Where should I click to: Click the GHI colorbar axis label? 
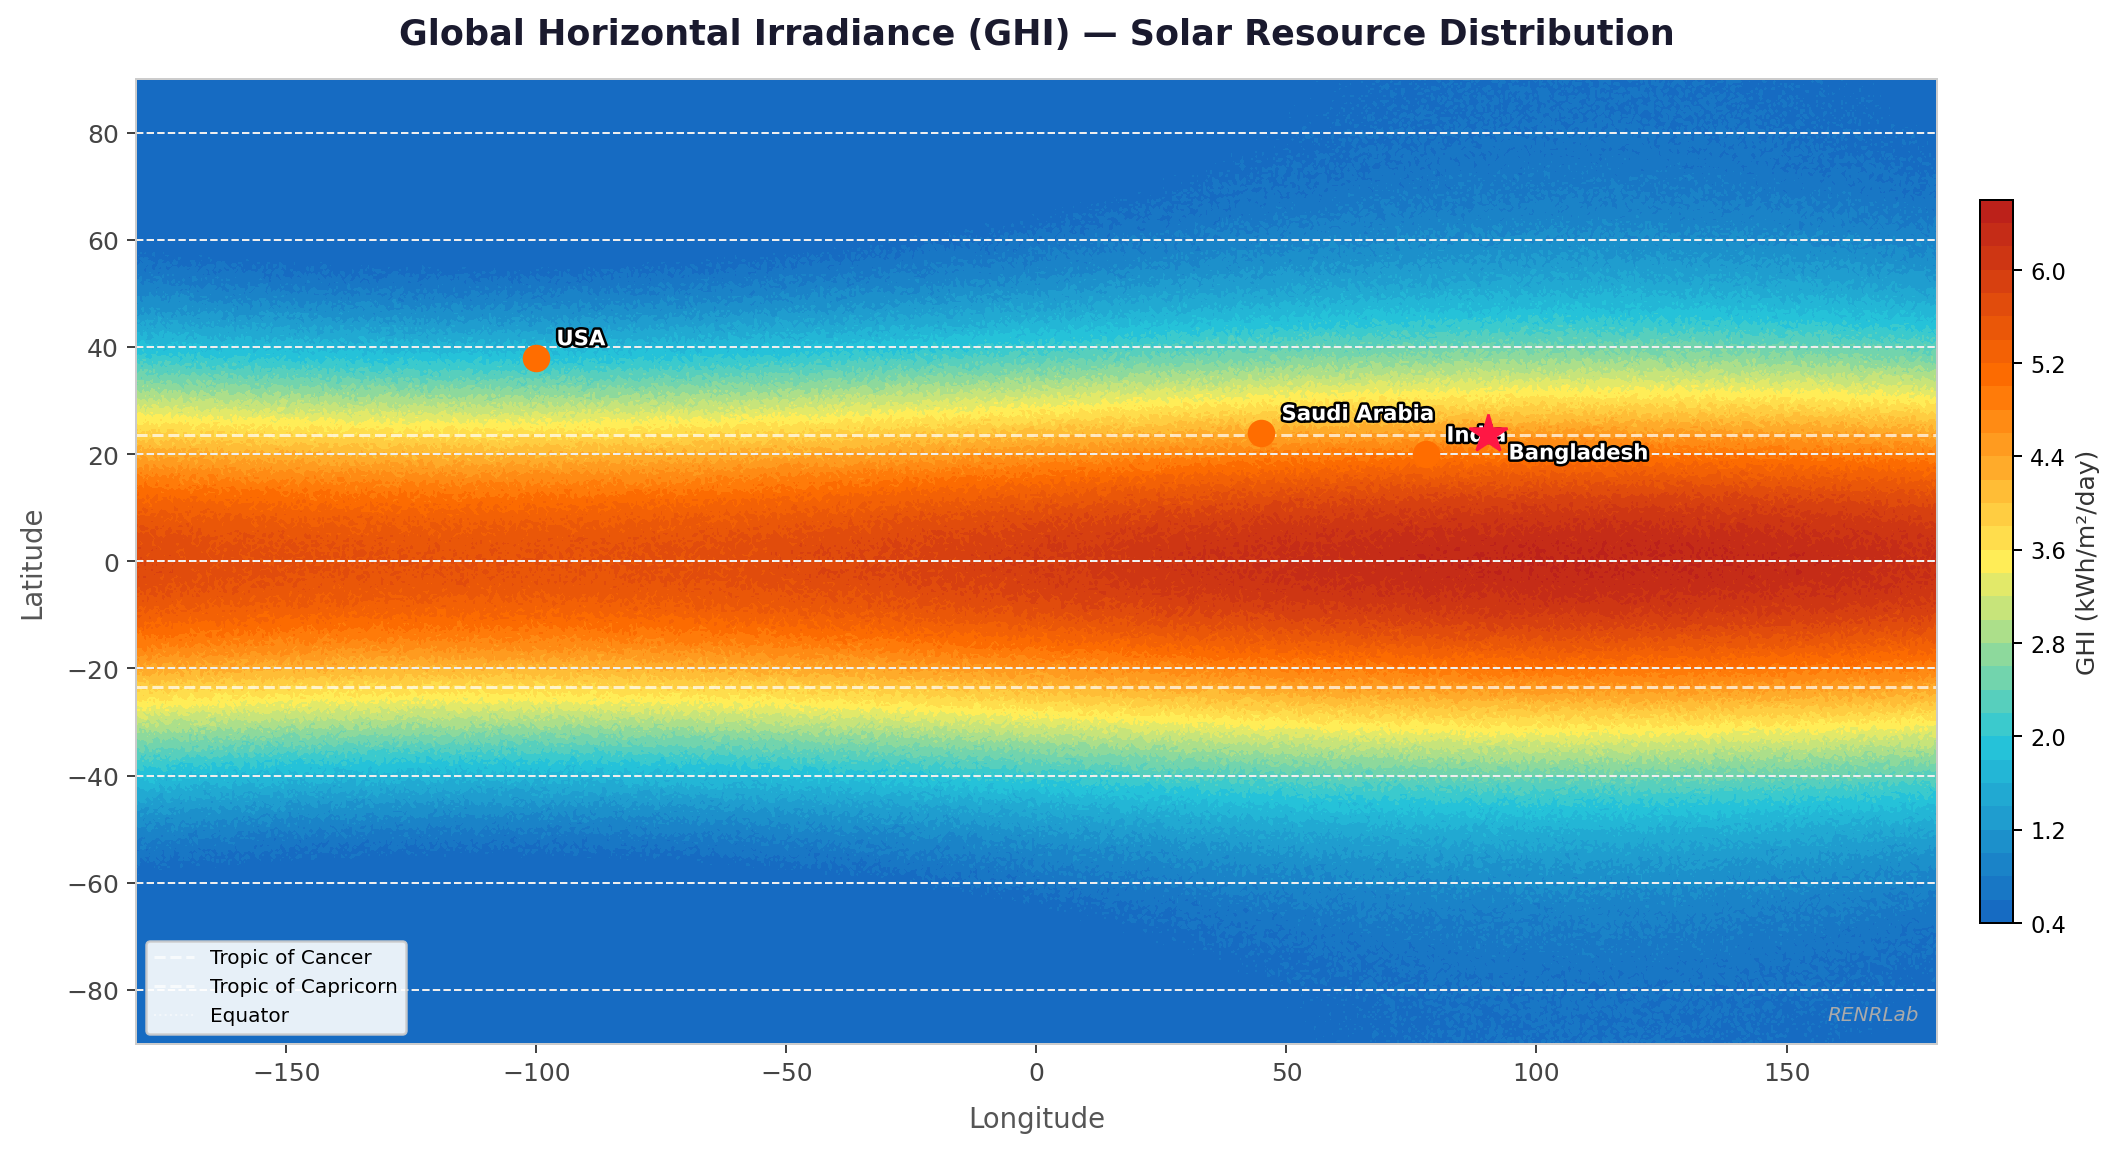2086,562
